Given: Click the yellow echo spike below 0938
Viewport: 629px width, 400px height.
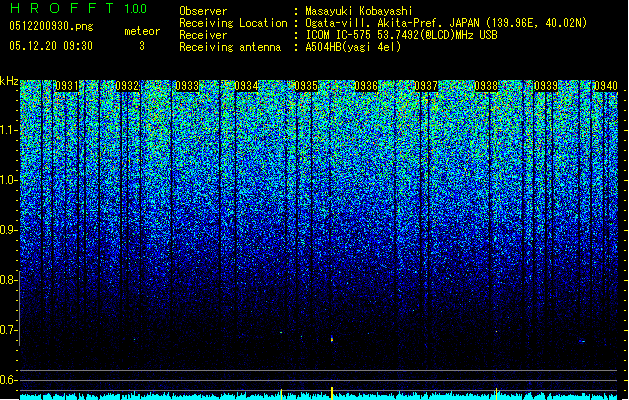Looking at the screenshot, I should 496,393.
